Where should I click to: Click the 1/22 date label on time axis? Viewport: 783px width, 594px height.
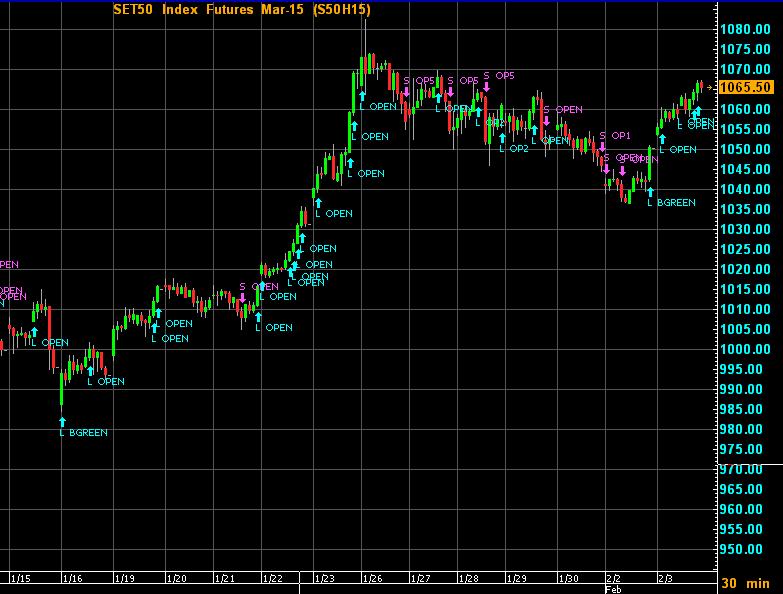point(271,578)
